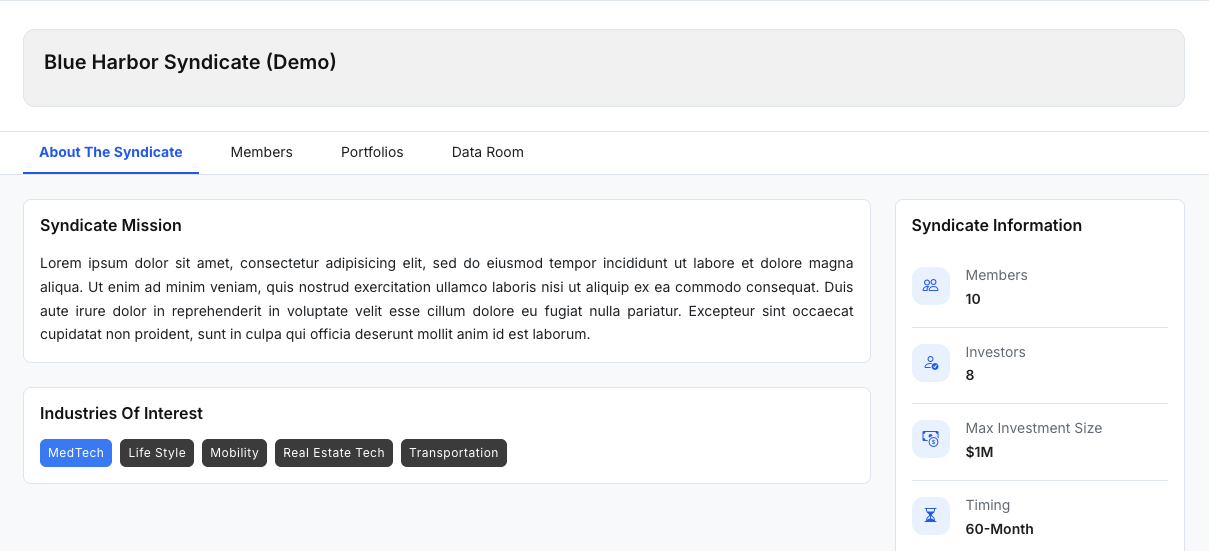Click the Transportation industry tag
Screen dimensions: 1209x551
point(454,453)
